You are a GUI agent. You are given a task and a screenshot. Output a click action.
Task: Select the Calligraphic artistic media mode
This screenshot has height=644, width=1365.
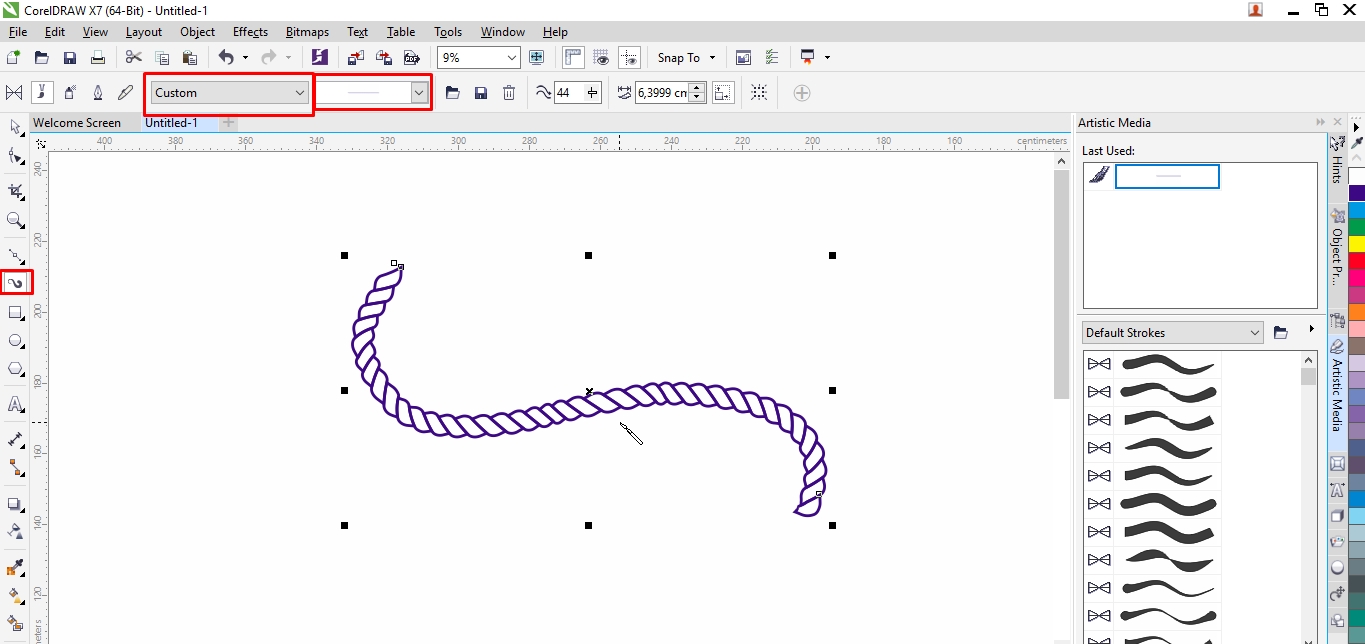98,93
